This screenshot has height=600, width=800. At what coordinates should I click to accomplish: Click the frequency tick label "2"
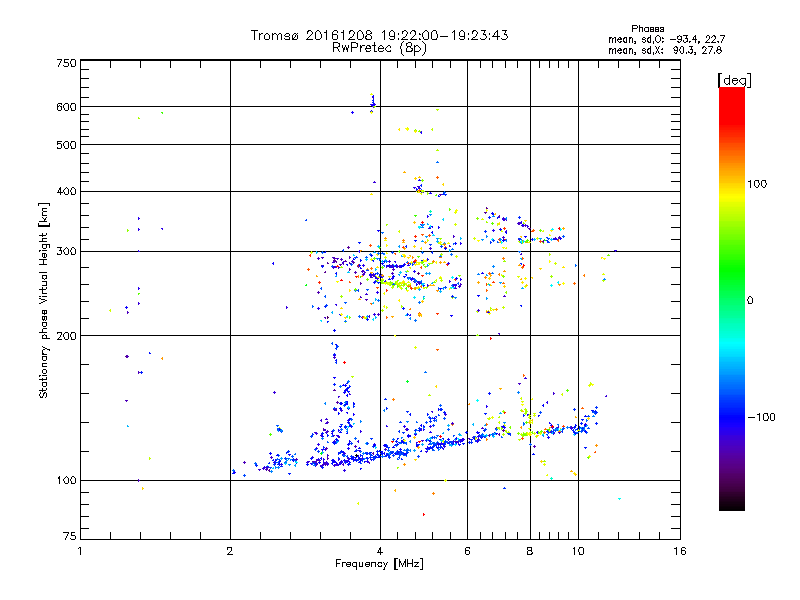click(230, 551)
